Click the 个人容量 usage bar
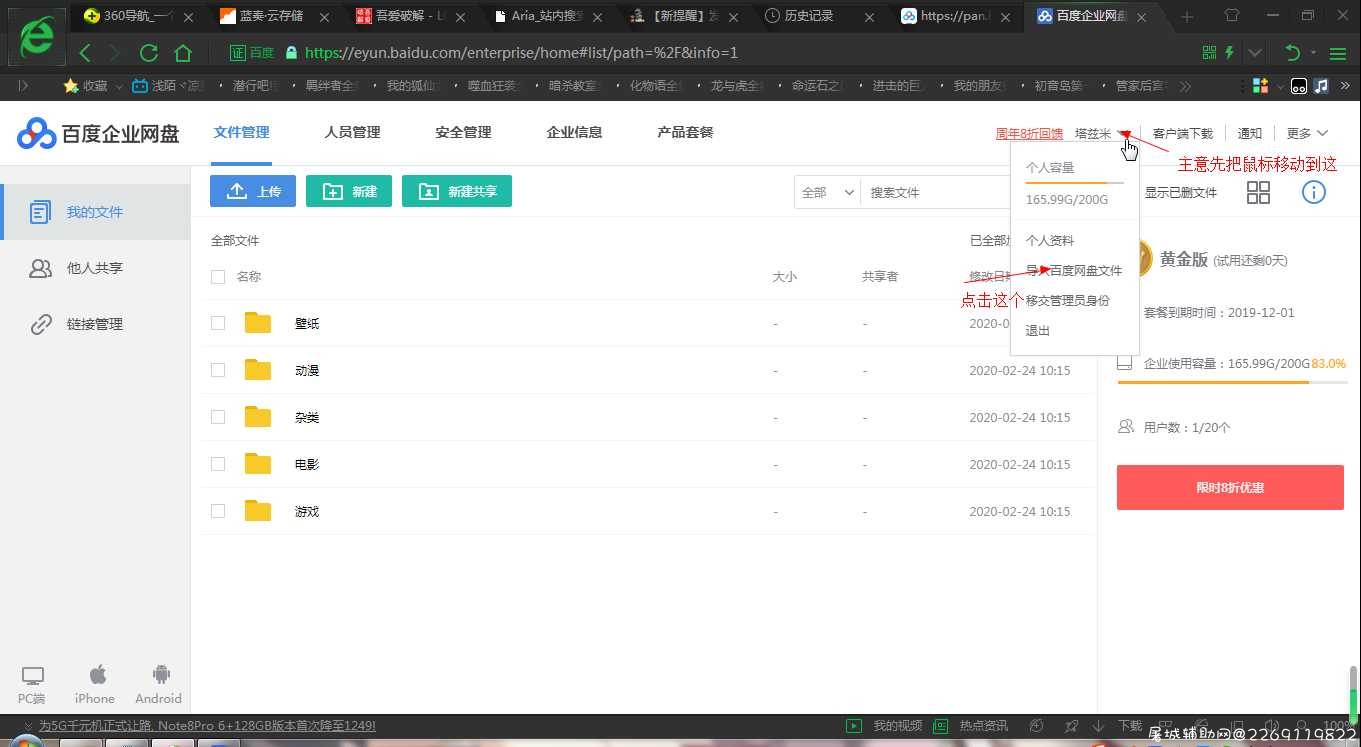The width and height of the screenshot is (1361, 747). point(1075,184)
